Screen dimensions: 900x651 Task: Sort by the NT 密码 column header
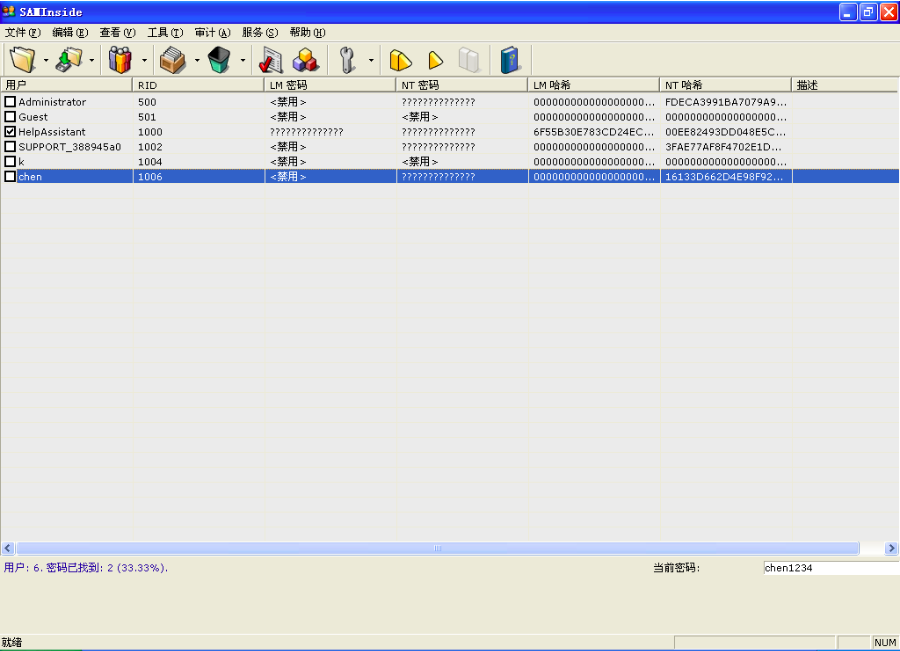pyautogui.click(x=461, y=85)
